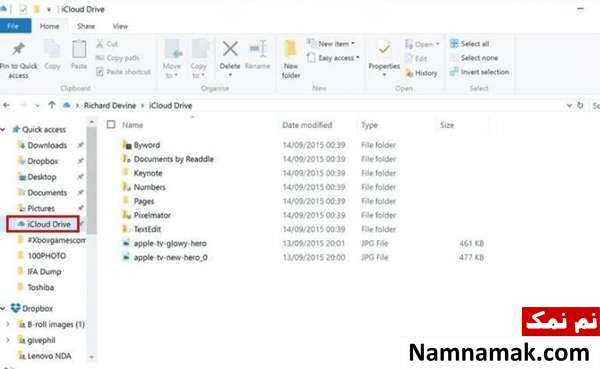The image size is (600, 369).
Task: Sort by the Name column header
Action: pos(133,125)
